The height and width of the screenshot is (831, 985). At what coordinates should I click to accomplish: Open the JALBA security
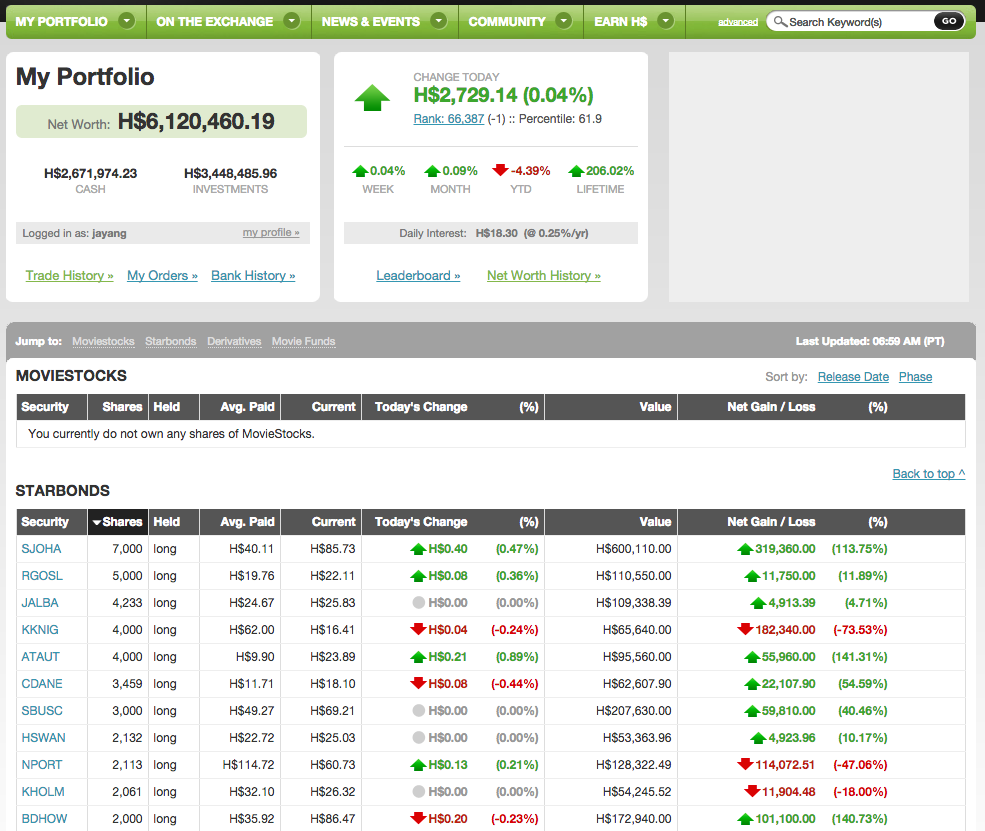(x=40, y=603)
